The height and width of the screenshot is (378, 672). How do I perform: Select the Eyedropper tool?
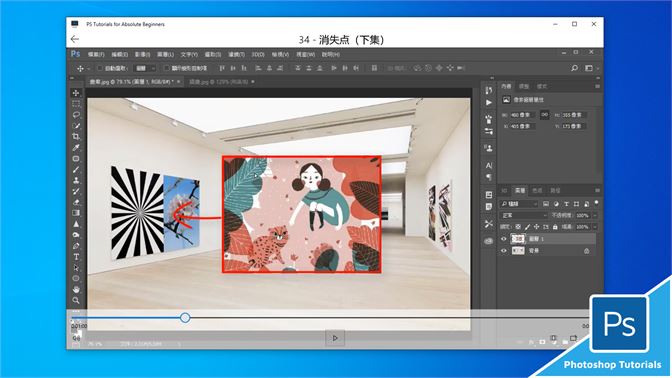[76, 147]
